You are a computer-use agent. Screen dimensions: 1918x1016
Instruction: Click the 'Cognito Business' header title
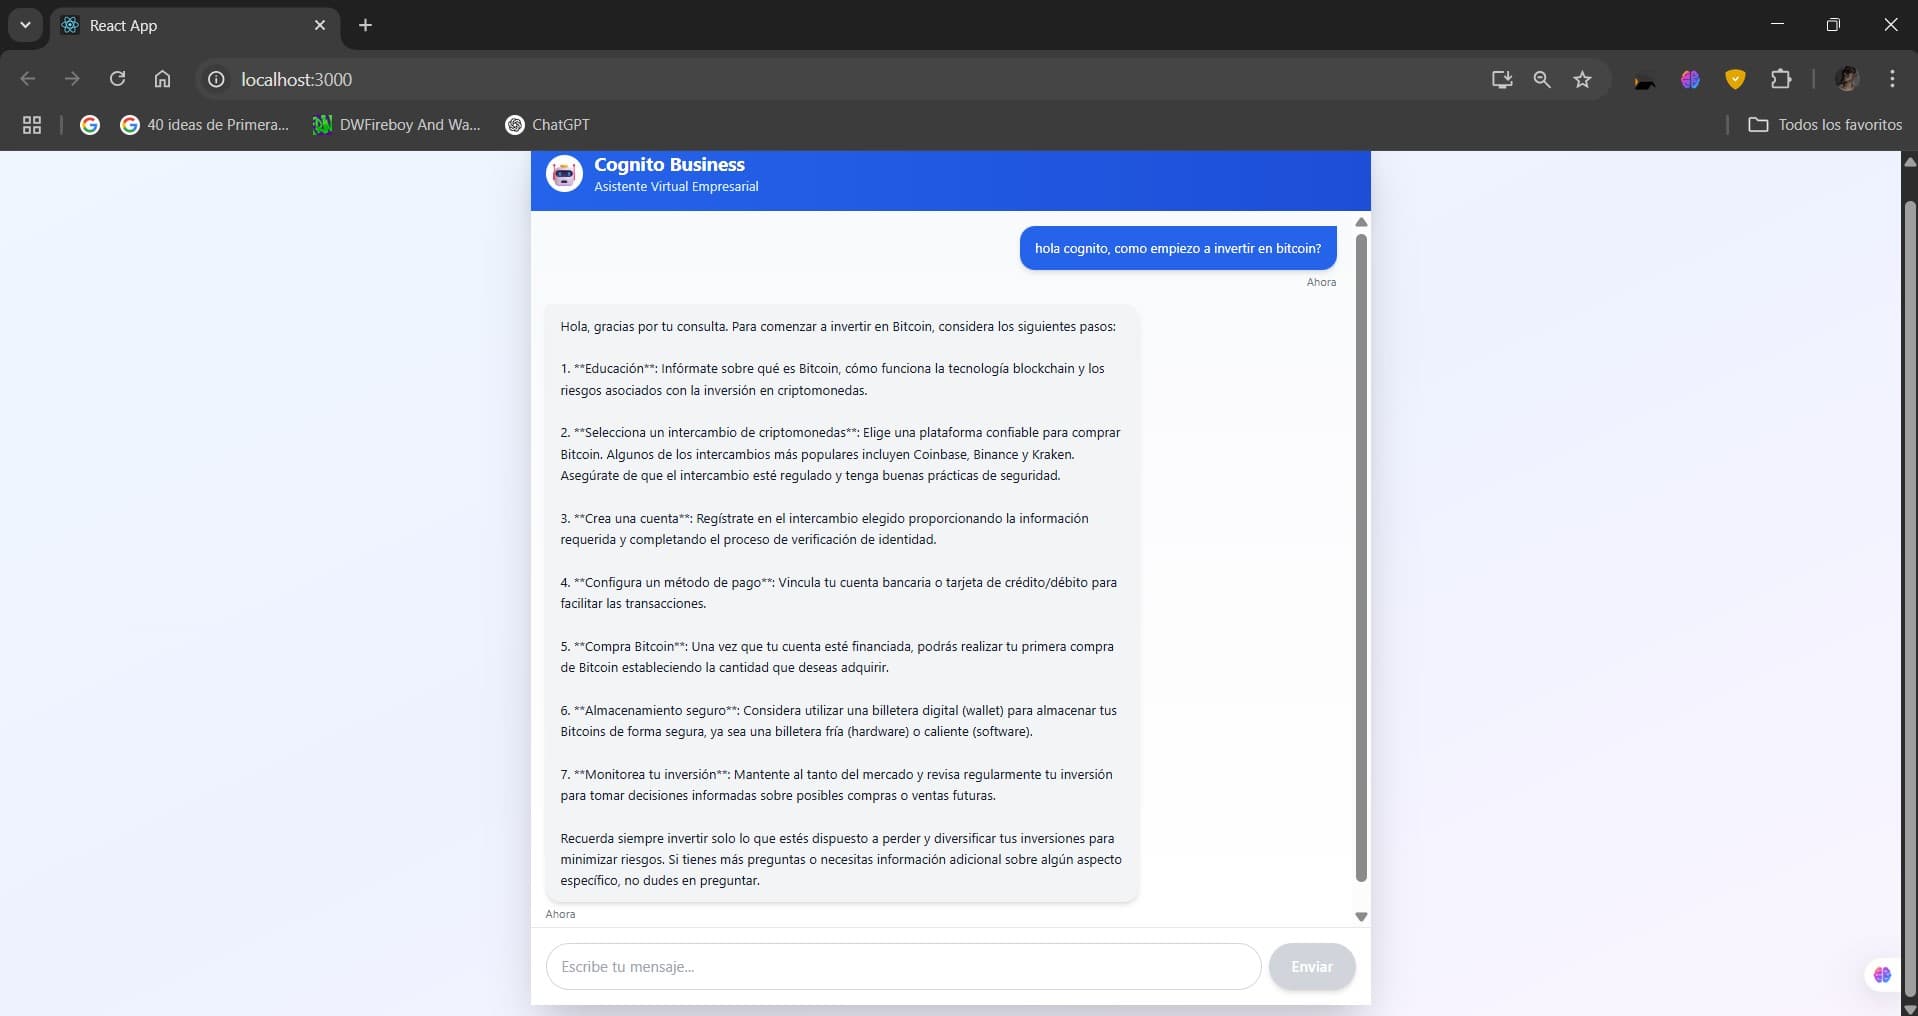tap(669, 164)
